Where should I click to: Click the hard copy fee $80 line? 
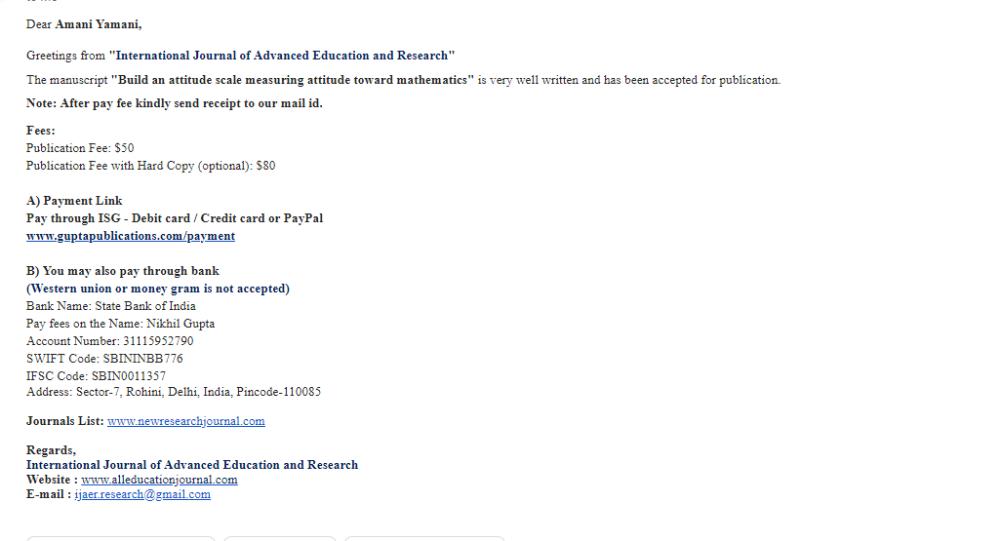pos(150,166)
